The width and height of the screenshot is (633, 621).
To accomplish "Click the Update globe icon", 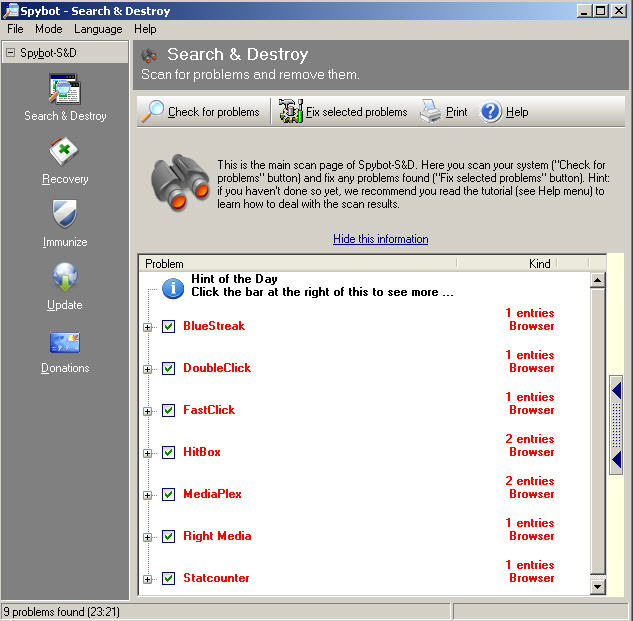I will (65, 277).
